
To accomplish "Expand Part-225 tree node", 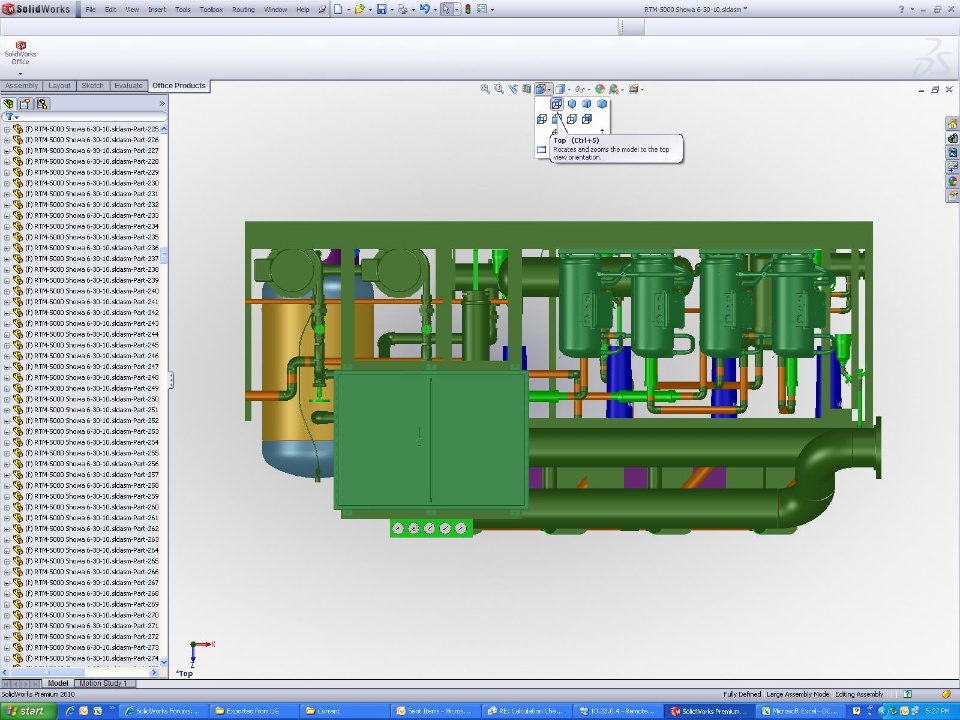I will (7, 129).
